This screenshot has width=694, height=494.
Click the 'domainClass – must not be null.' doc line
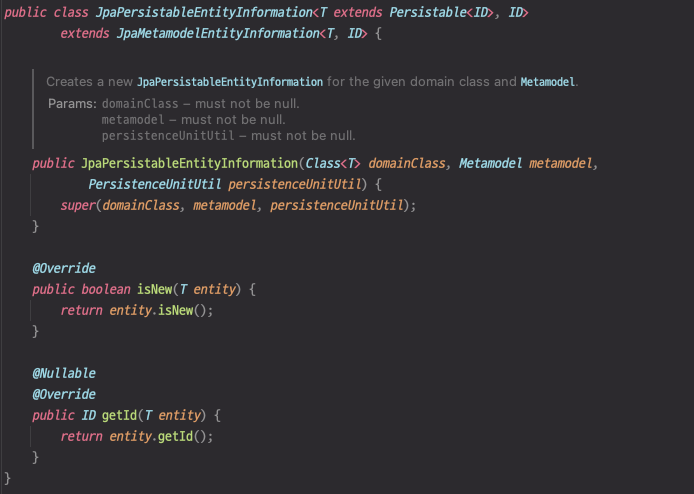[200, 104]
